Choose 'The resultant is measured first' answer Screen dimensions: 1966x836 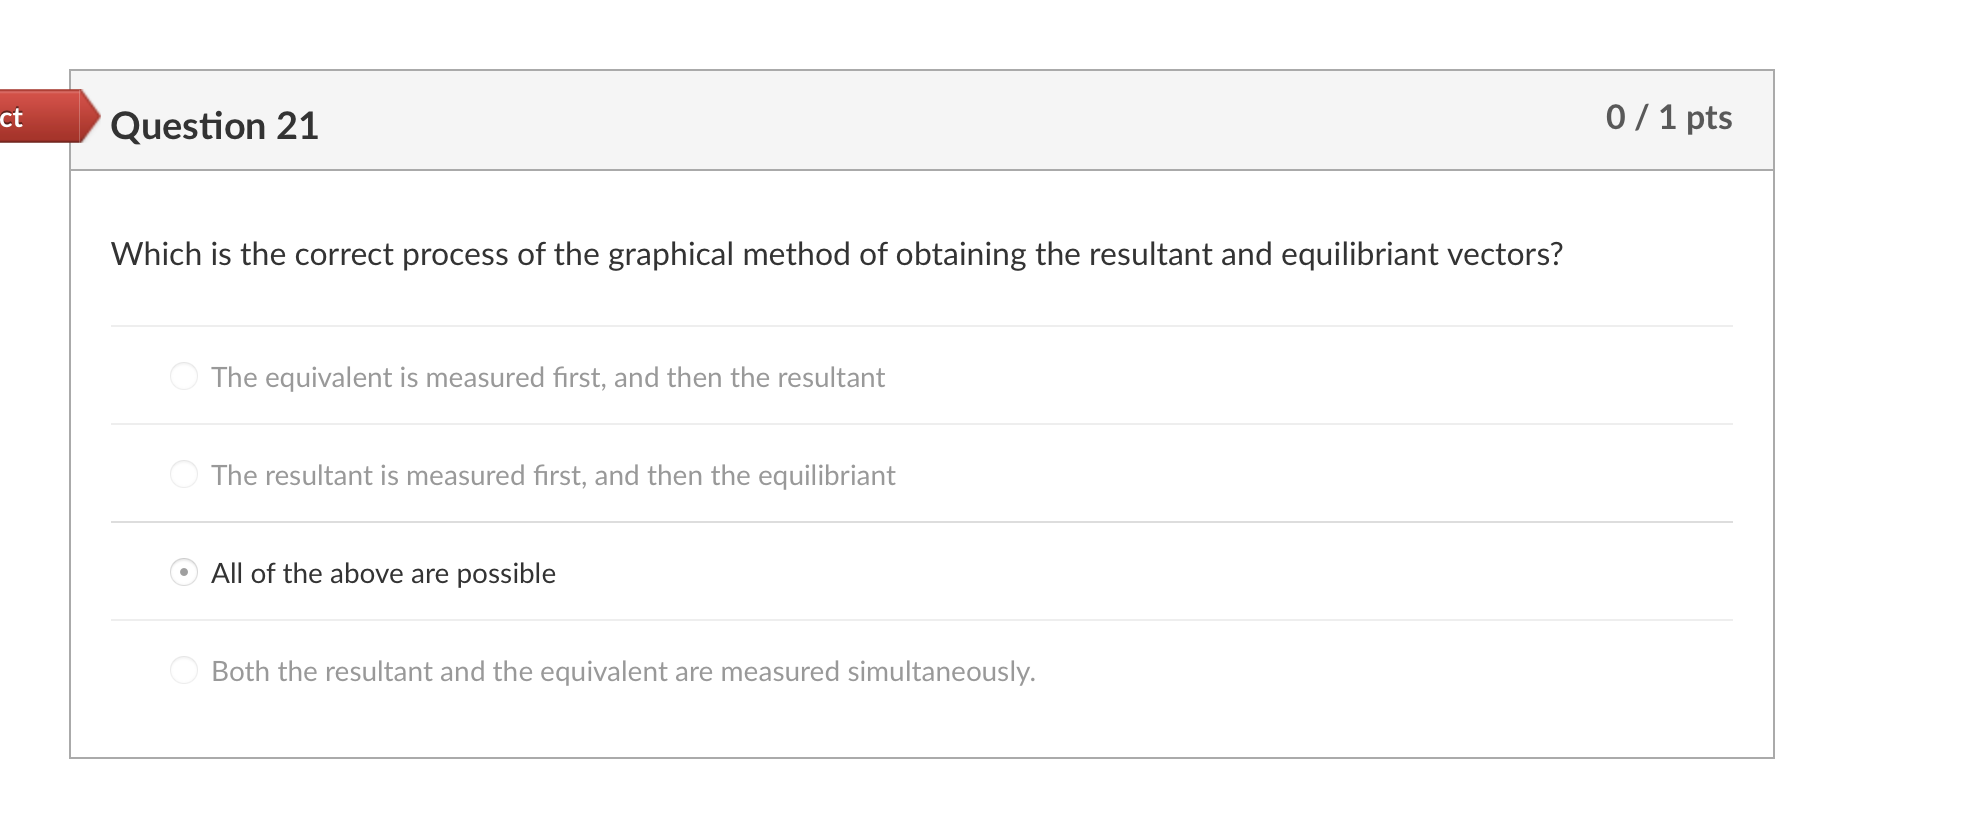tap(553, 476)
